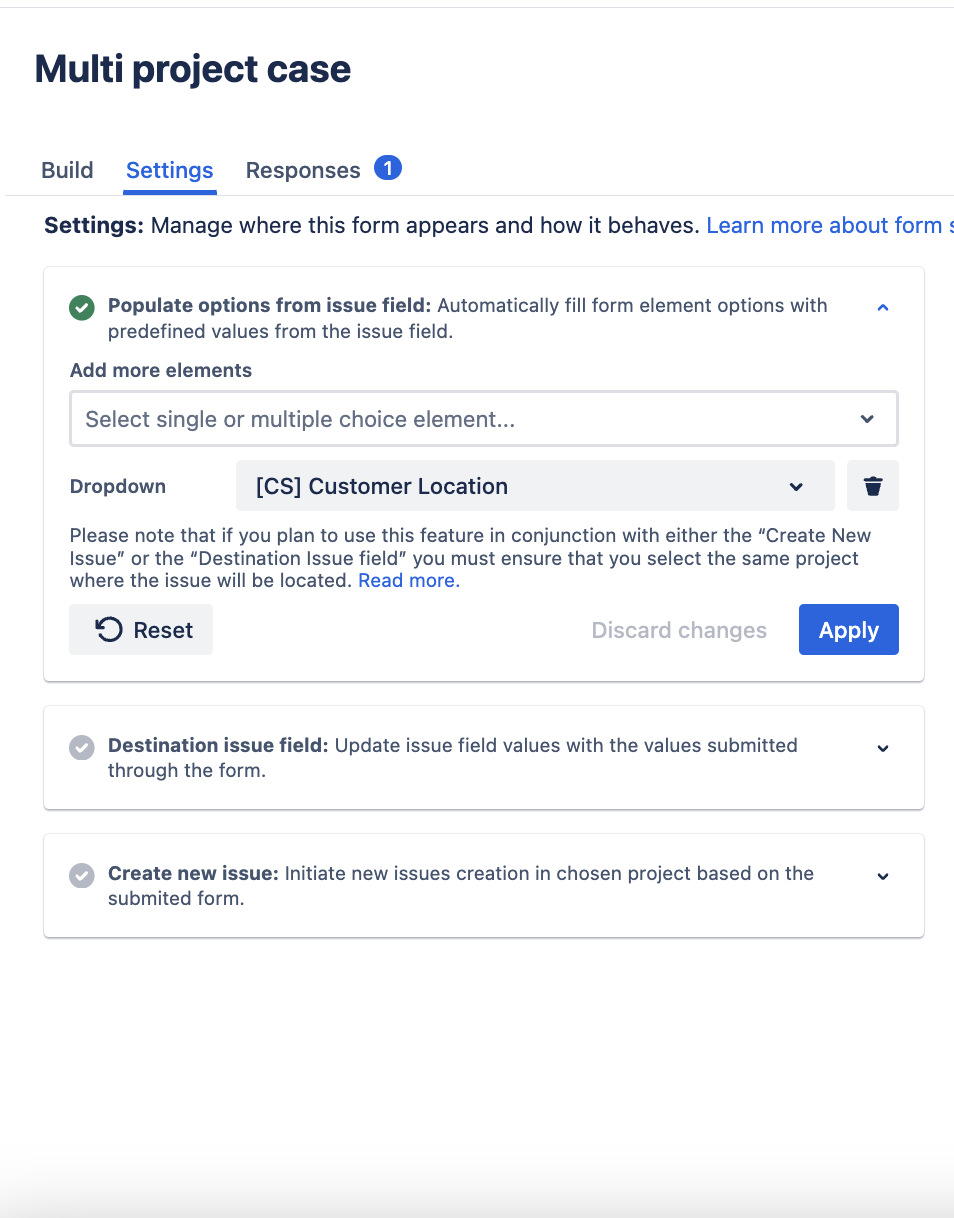Open the Responses tab
The height and width of the screenshot is (1218, 954).
click(303, 171)
